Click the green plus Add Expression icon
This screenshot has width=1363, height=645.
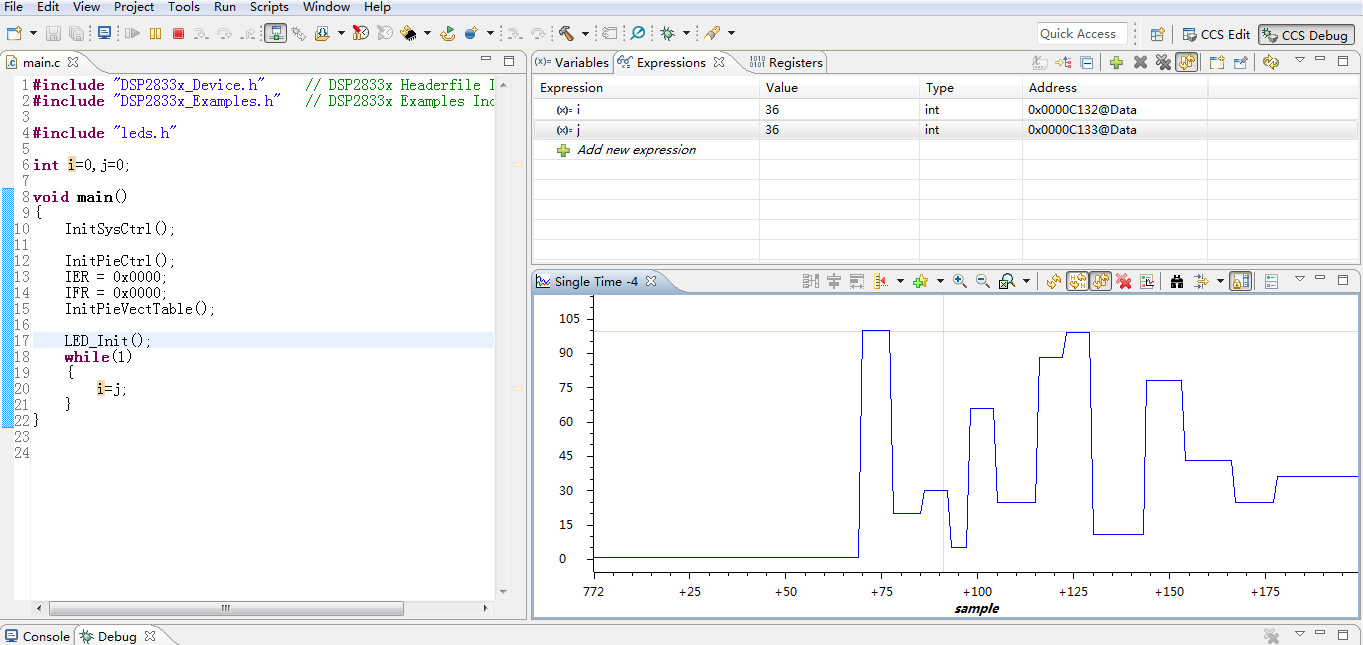[x=1116, y=62]
